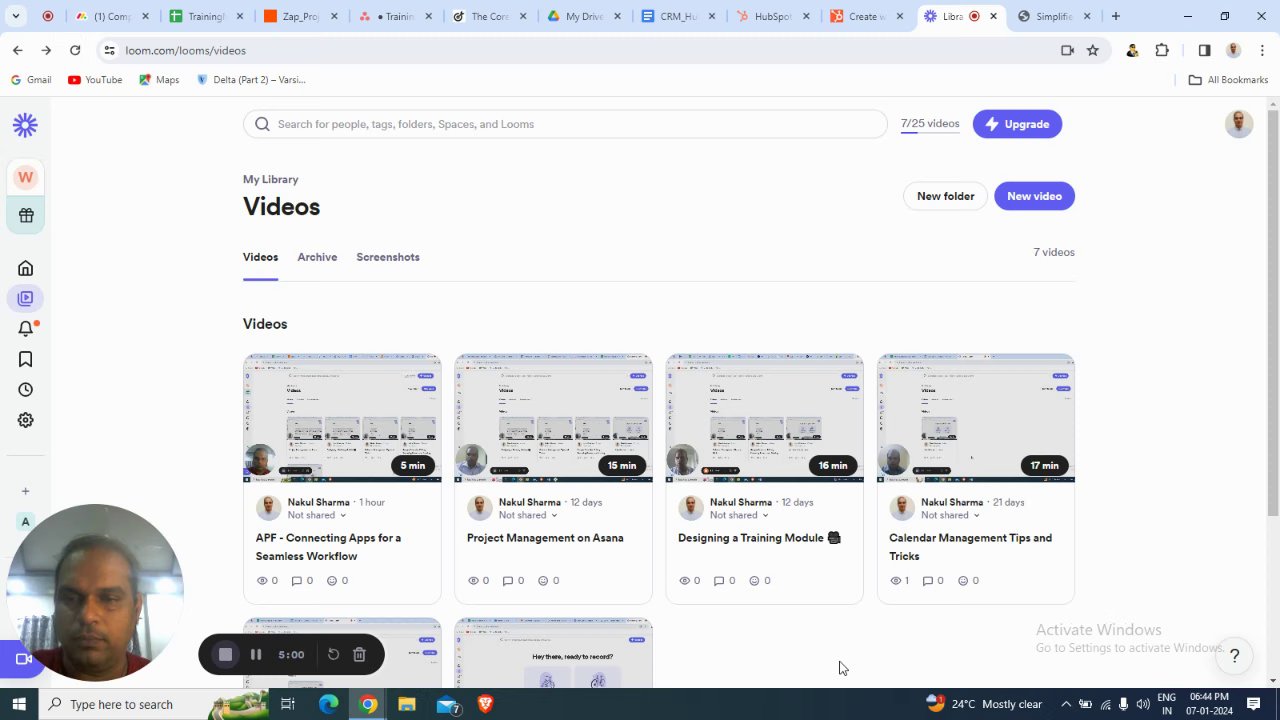Open the Maps bookmark
Screen dimensions: 1280x720
159,80
